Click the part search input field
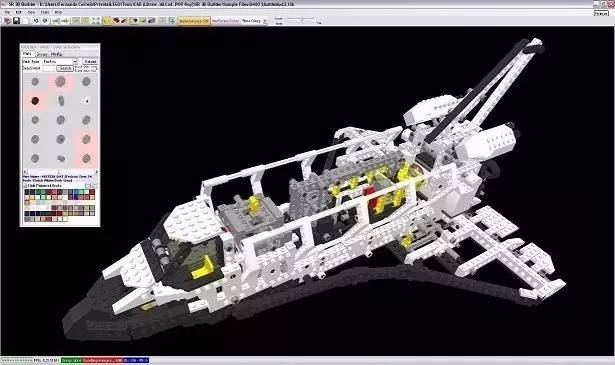The image size is (615, 365). pos(49,68)
